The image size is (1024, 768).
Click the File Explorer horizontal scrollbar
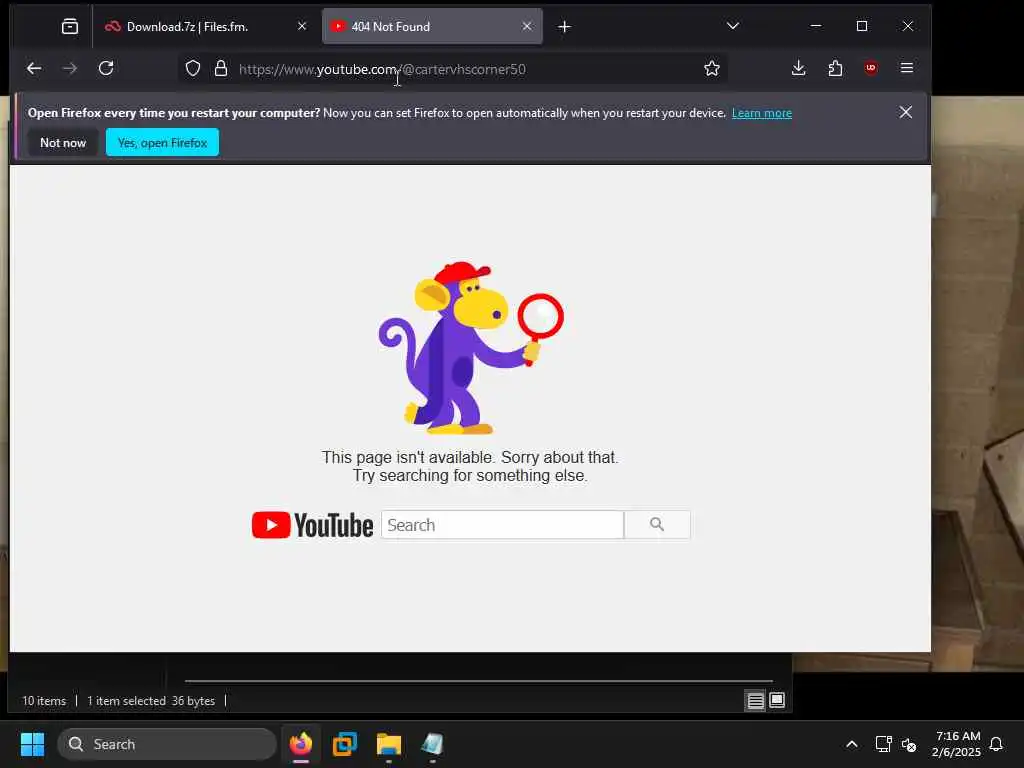(479, 680)
